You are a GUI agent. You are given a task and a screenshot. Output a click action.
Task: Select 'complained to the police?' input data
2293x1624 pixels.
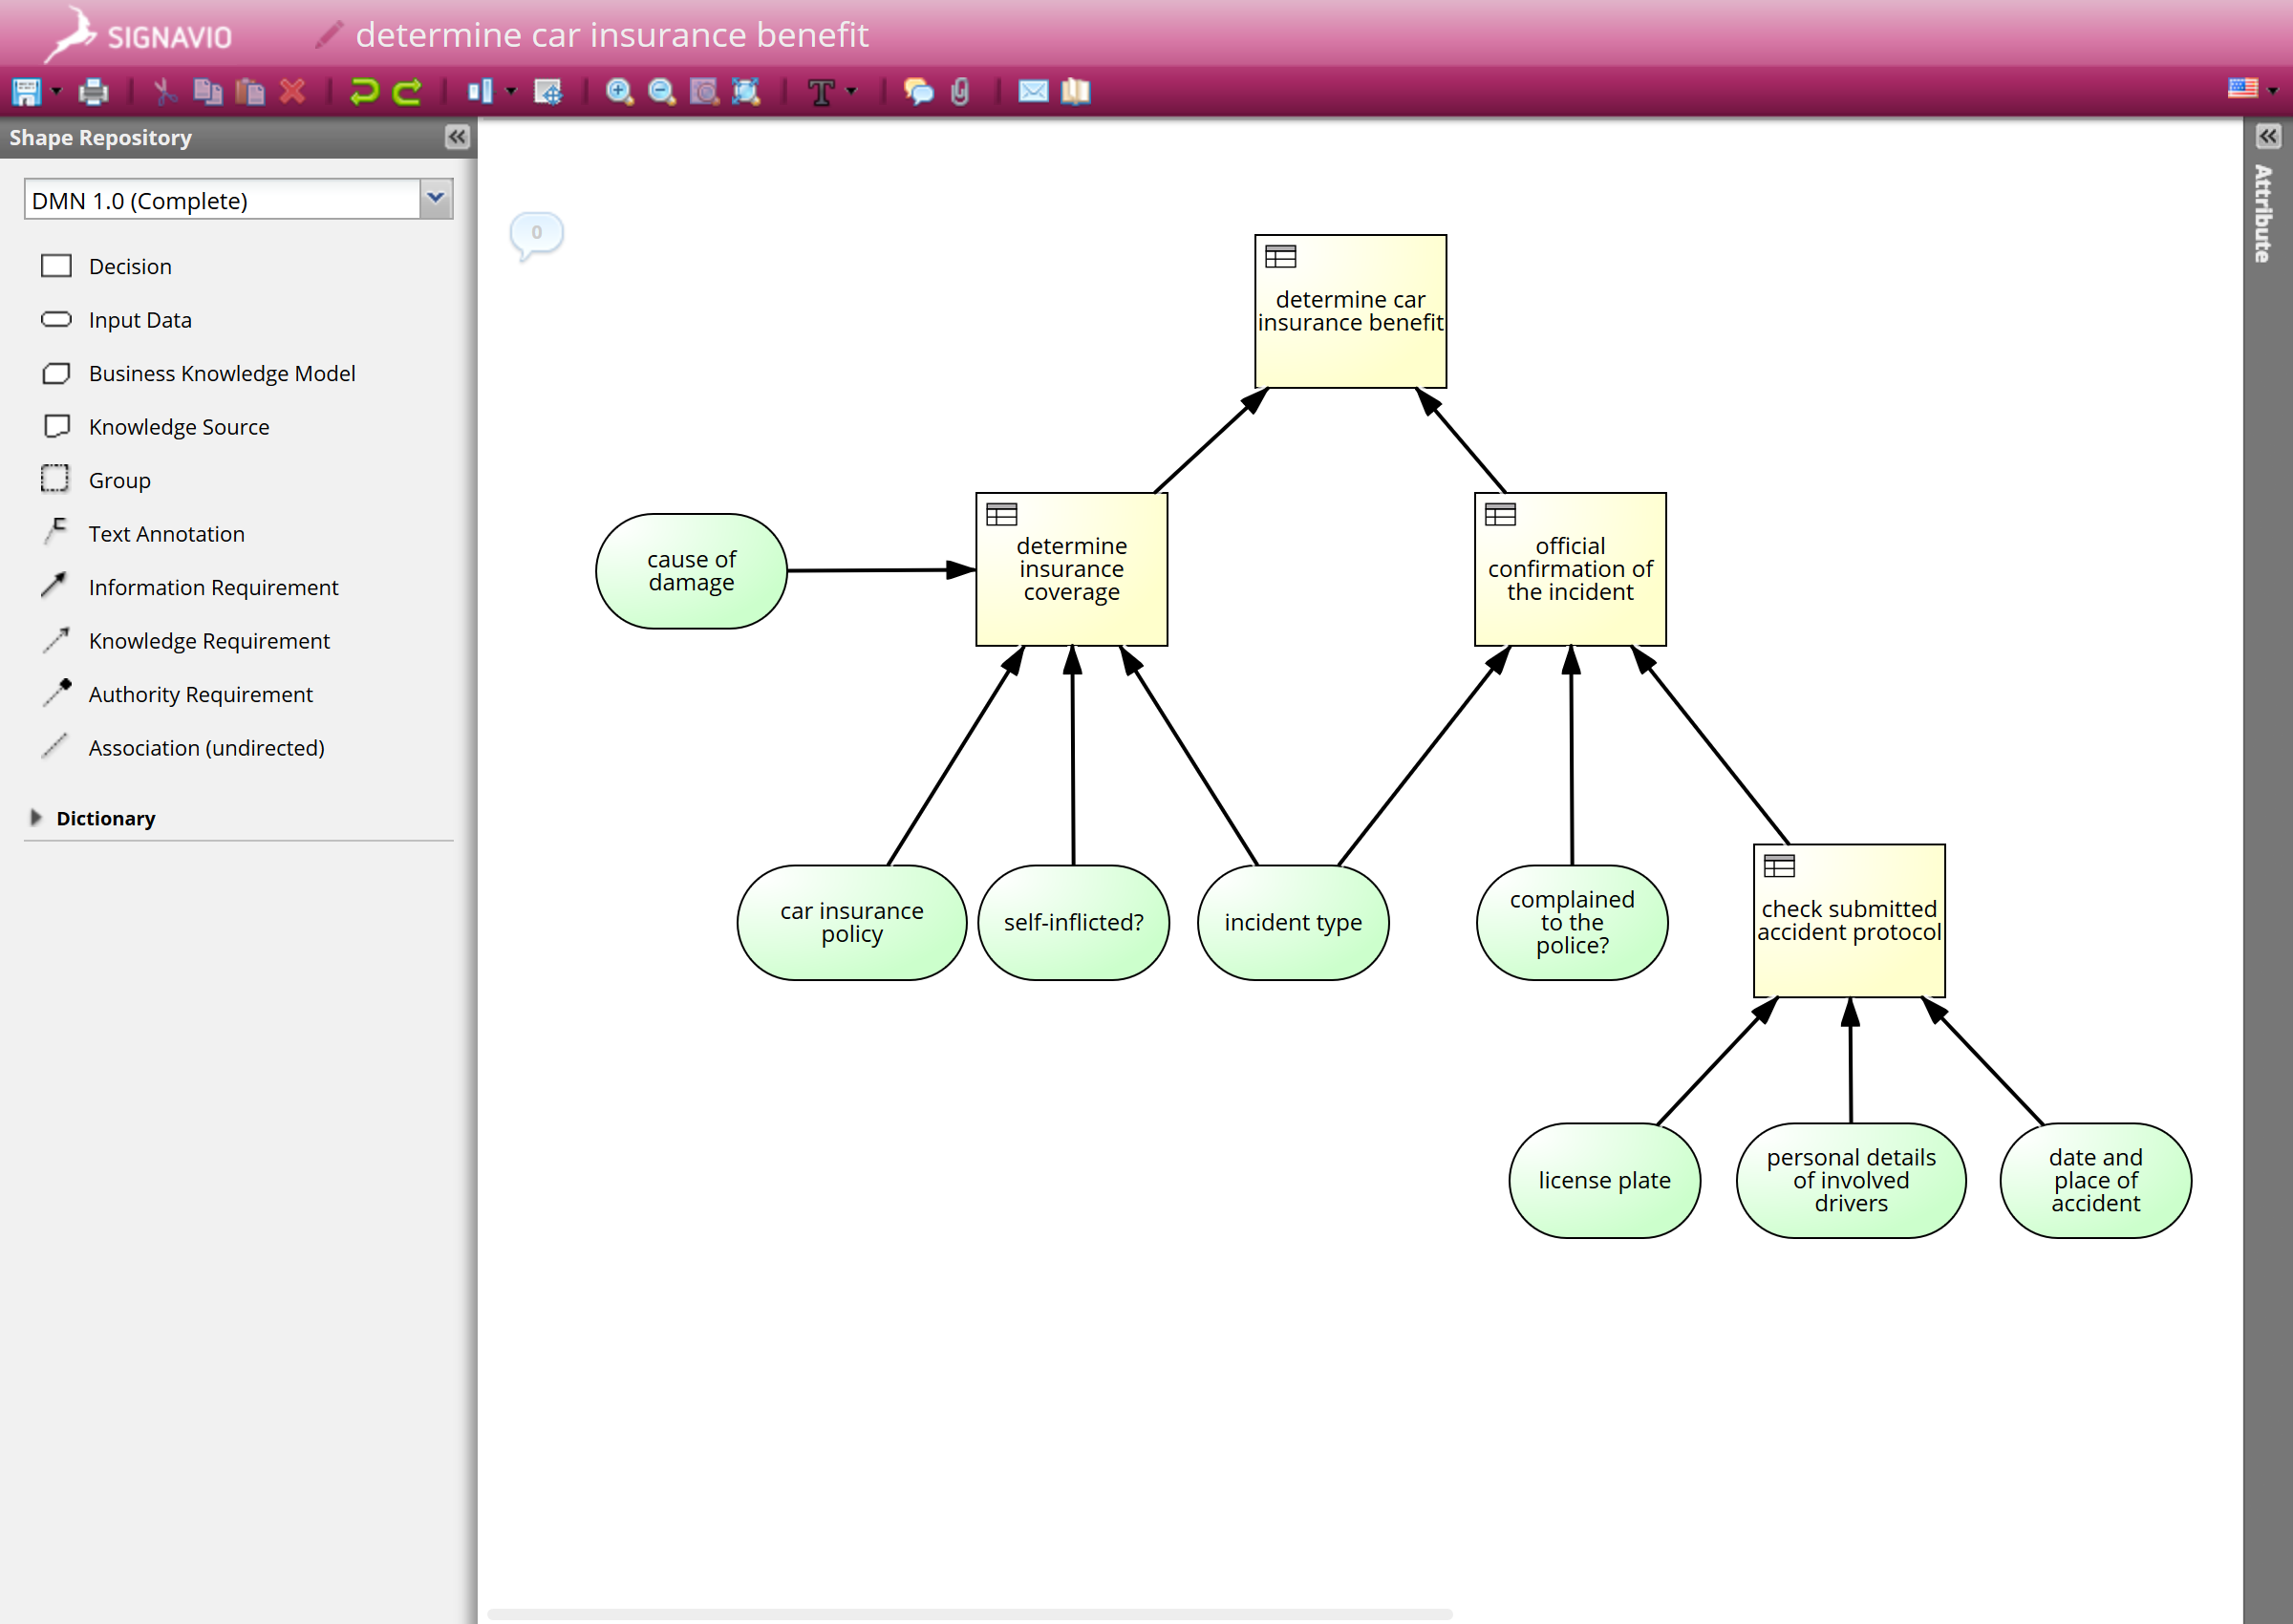[x=1572, y=923]
